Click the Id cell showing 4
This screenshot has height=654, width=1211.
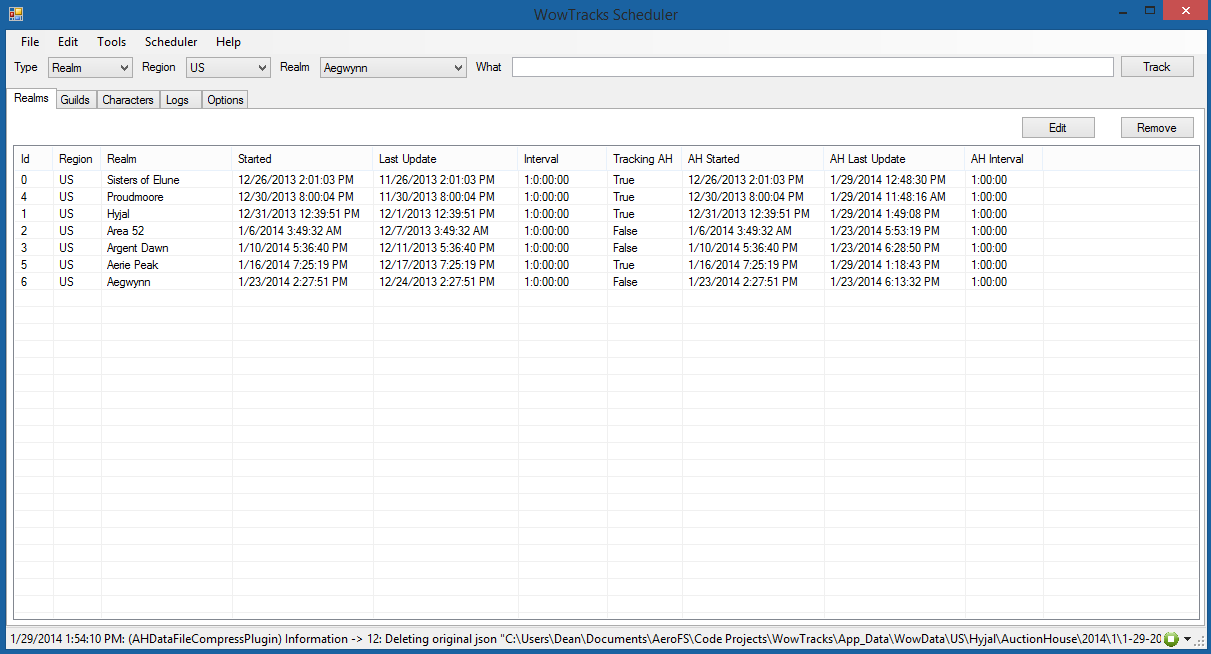click(x=25, y=197)
